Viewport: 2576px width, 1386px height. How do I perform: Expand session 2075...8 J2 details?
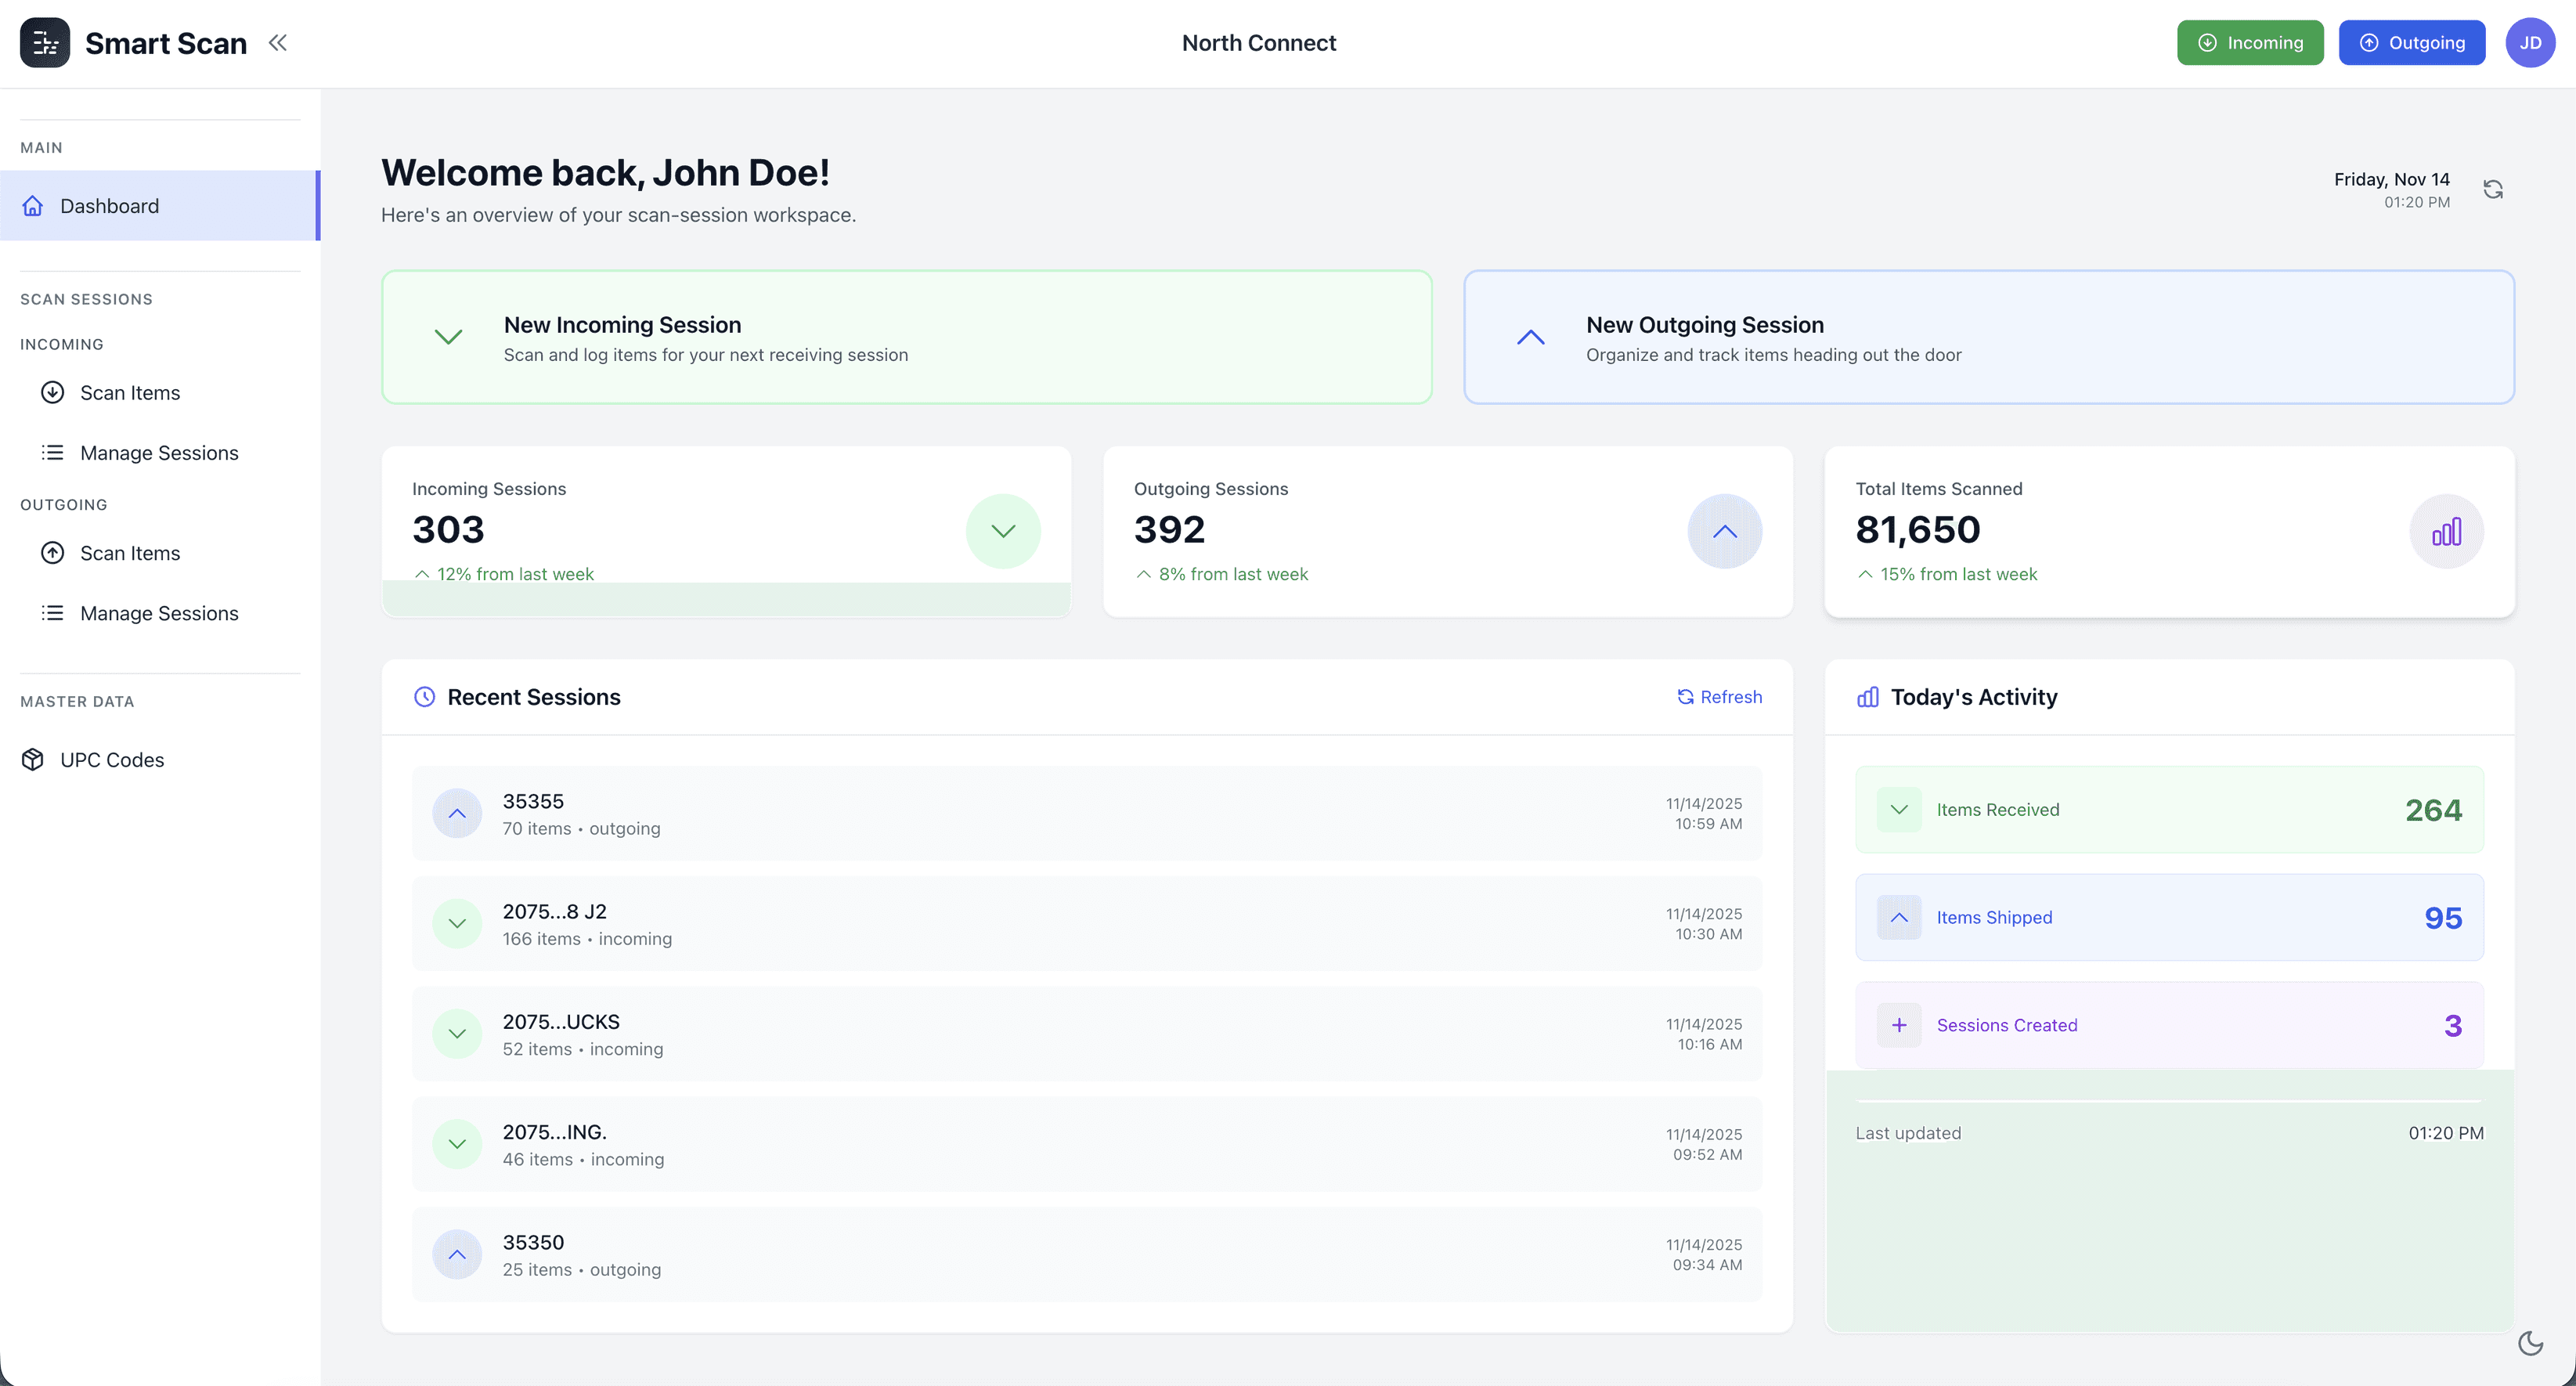(458, 924)
